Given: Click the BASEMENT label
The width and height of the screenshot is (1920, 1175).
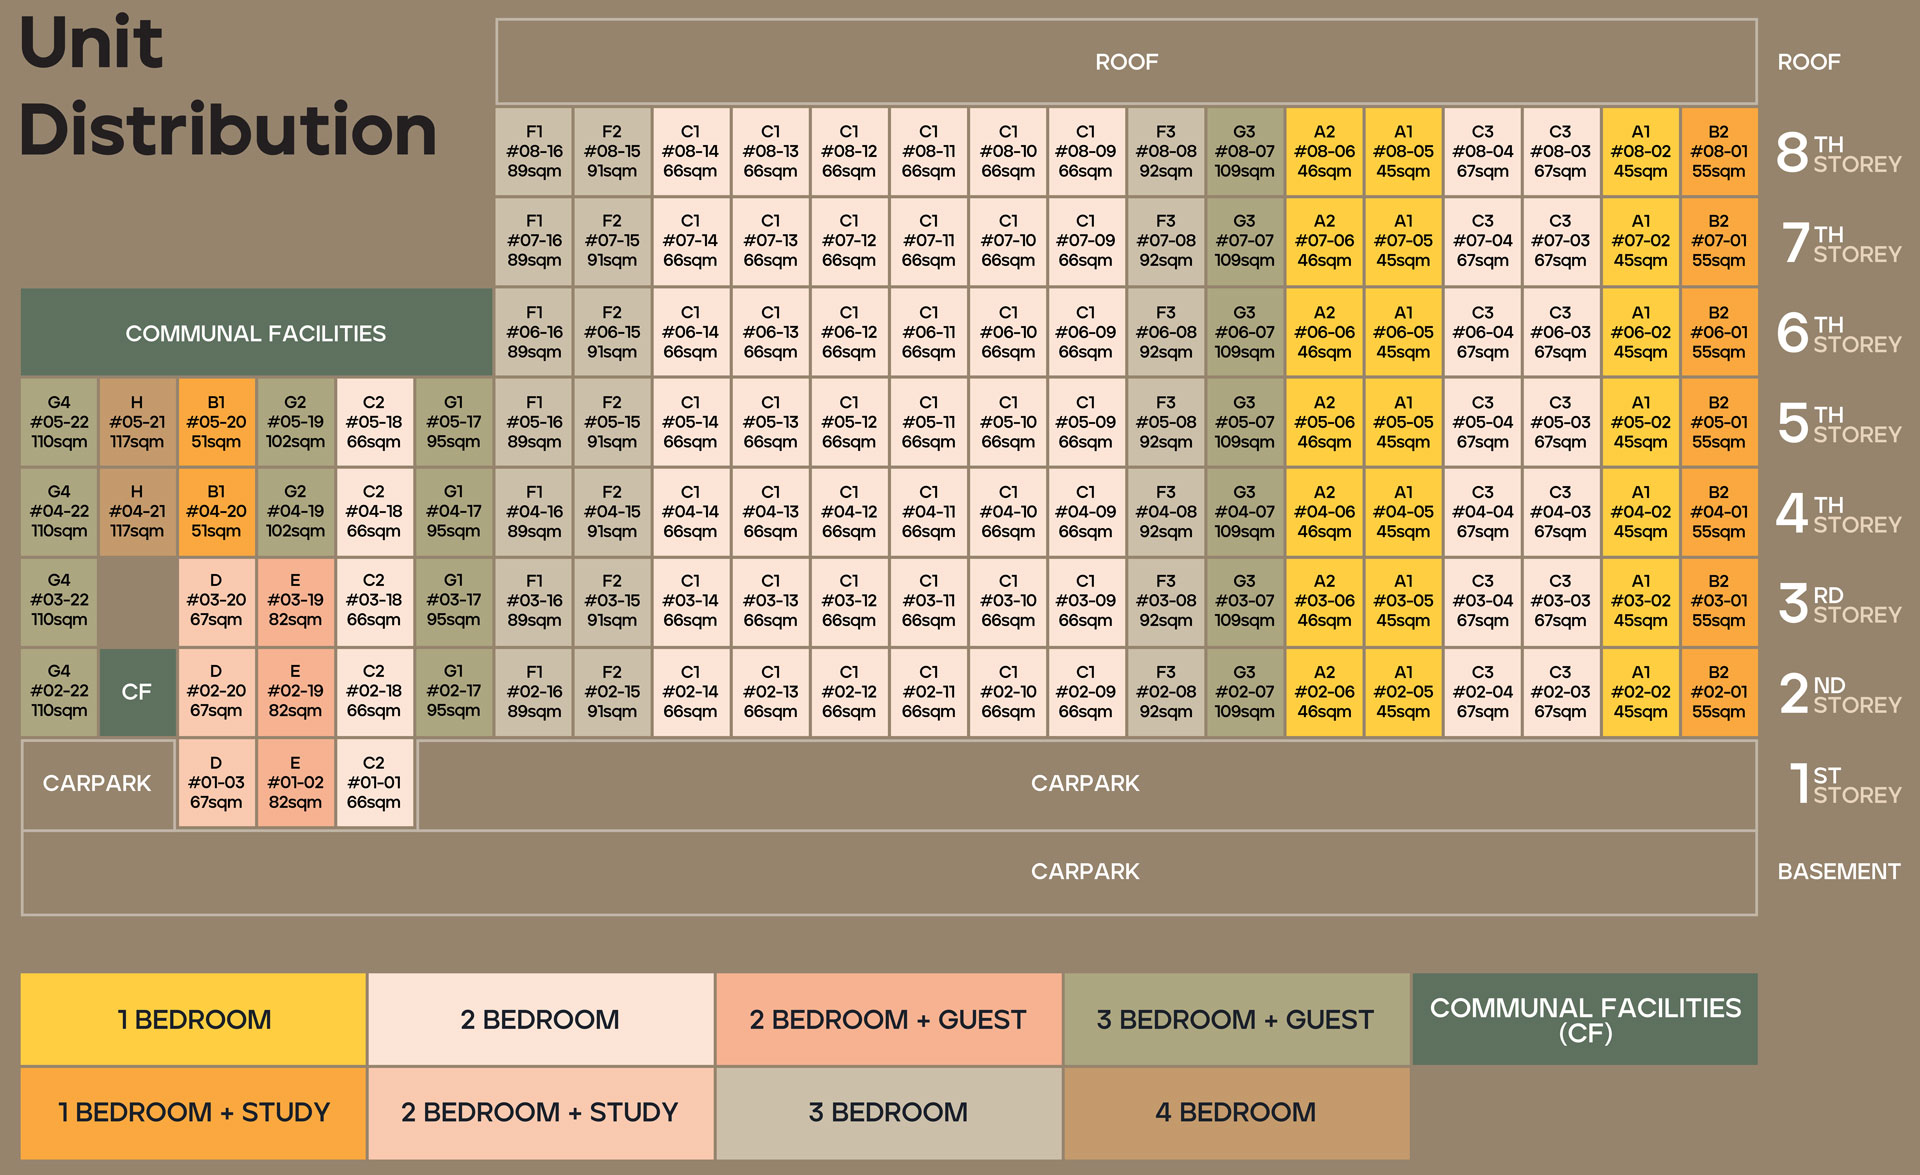Looking at the screenshot, I should (1838, 872).
